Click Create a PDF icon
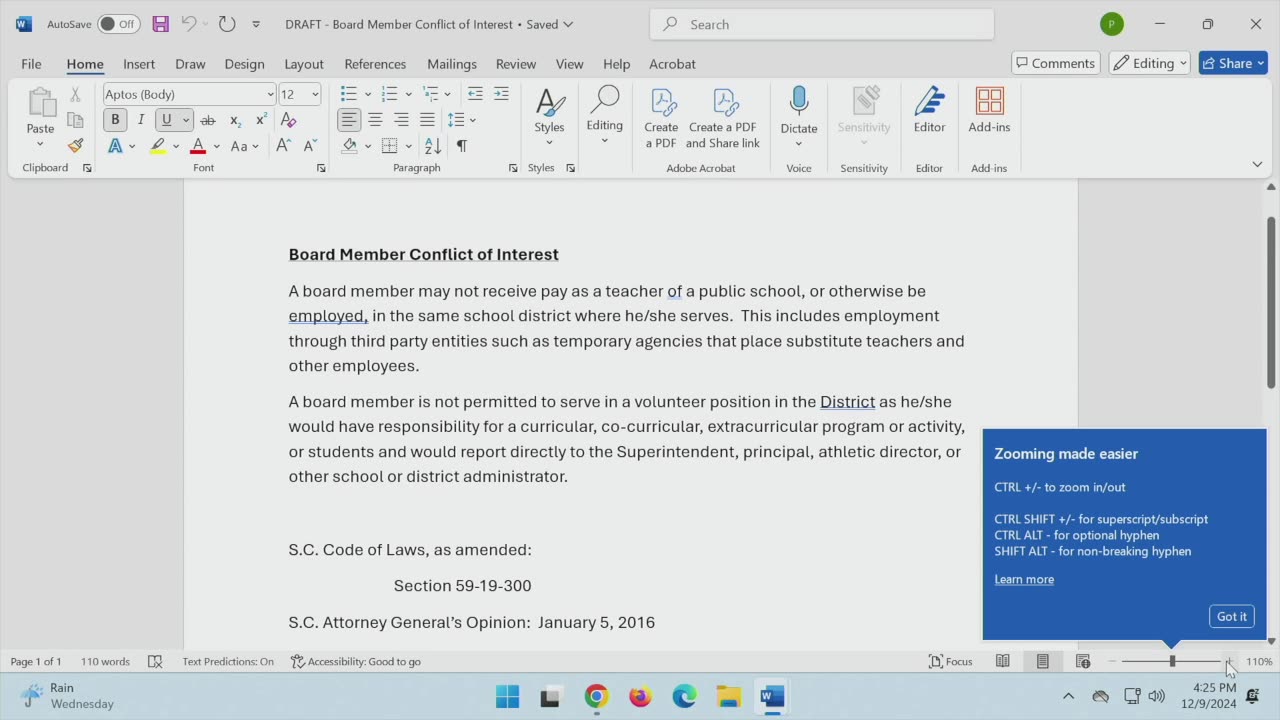 pos(661,118)
